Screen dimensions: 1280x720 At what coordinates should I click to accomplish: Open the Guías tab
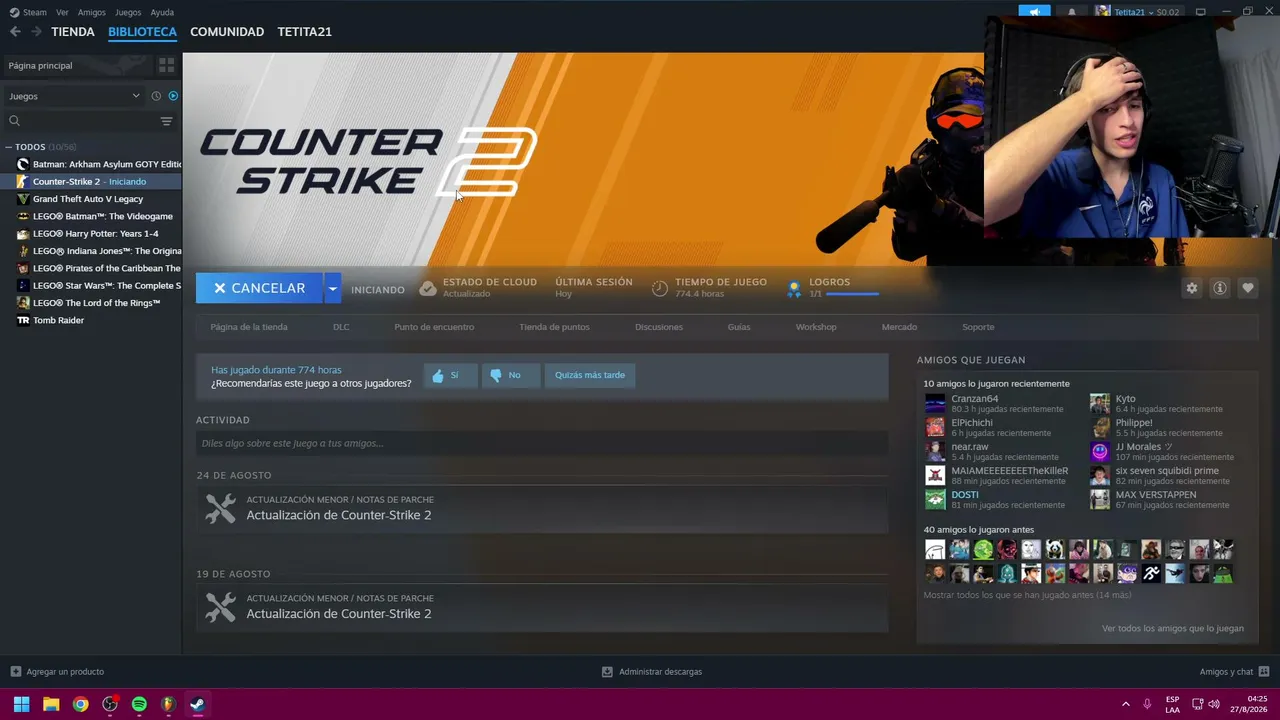[x=739, y=327]
